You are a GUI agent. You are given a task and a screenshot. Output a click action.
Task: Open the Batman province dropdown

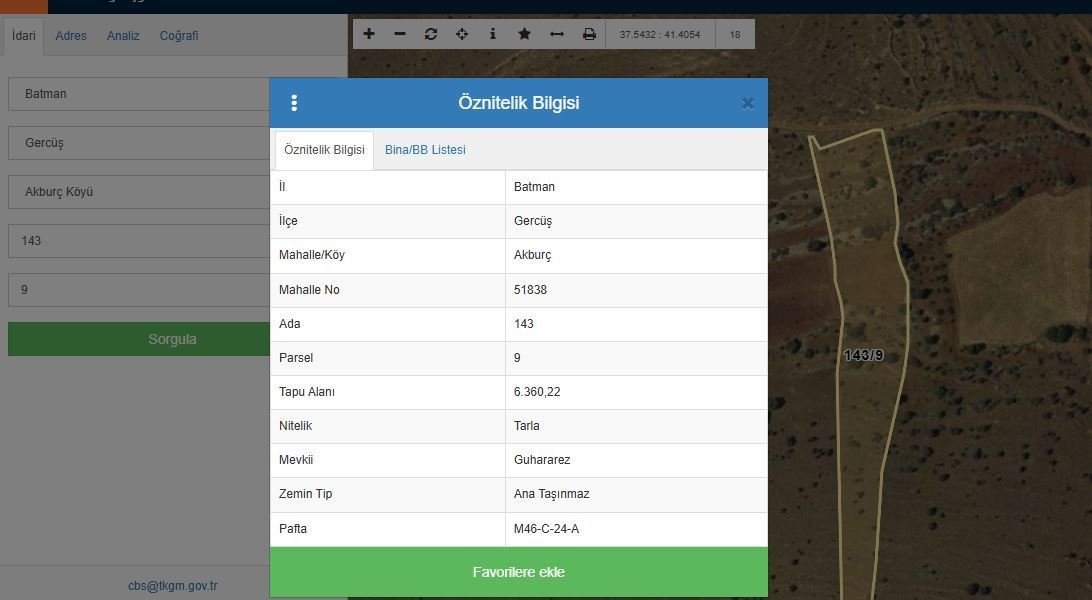tap(140, 94)
